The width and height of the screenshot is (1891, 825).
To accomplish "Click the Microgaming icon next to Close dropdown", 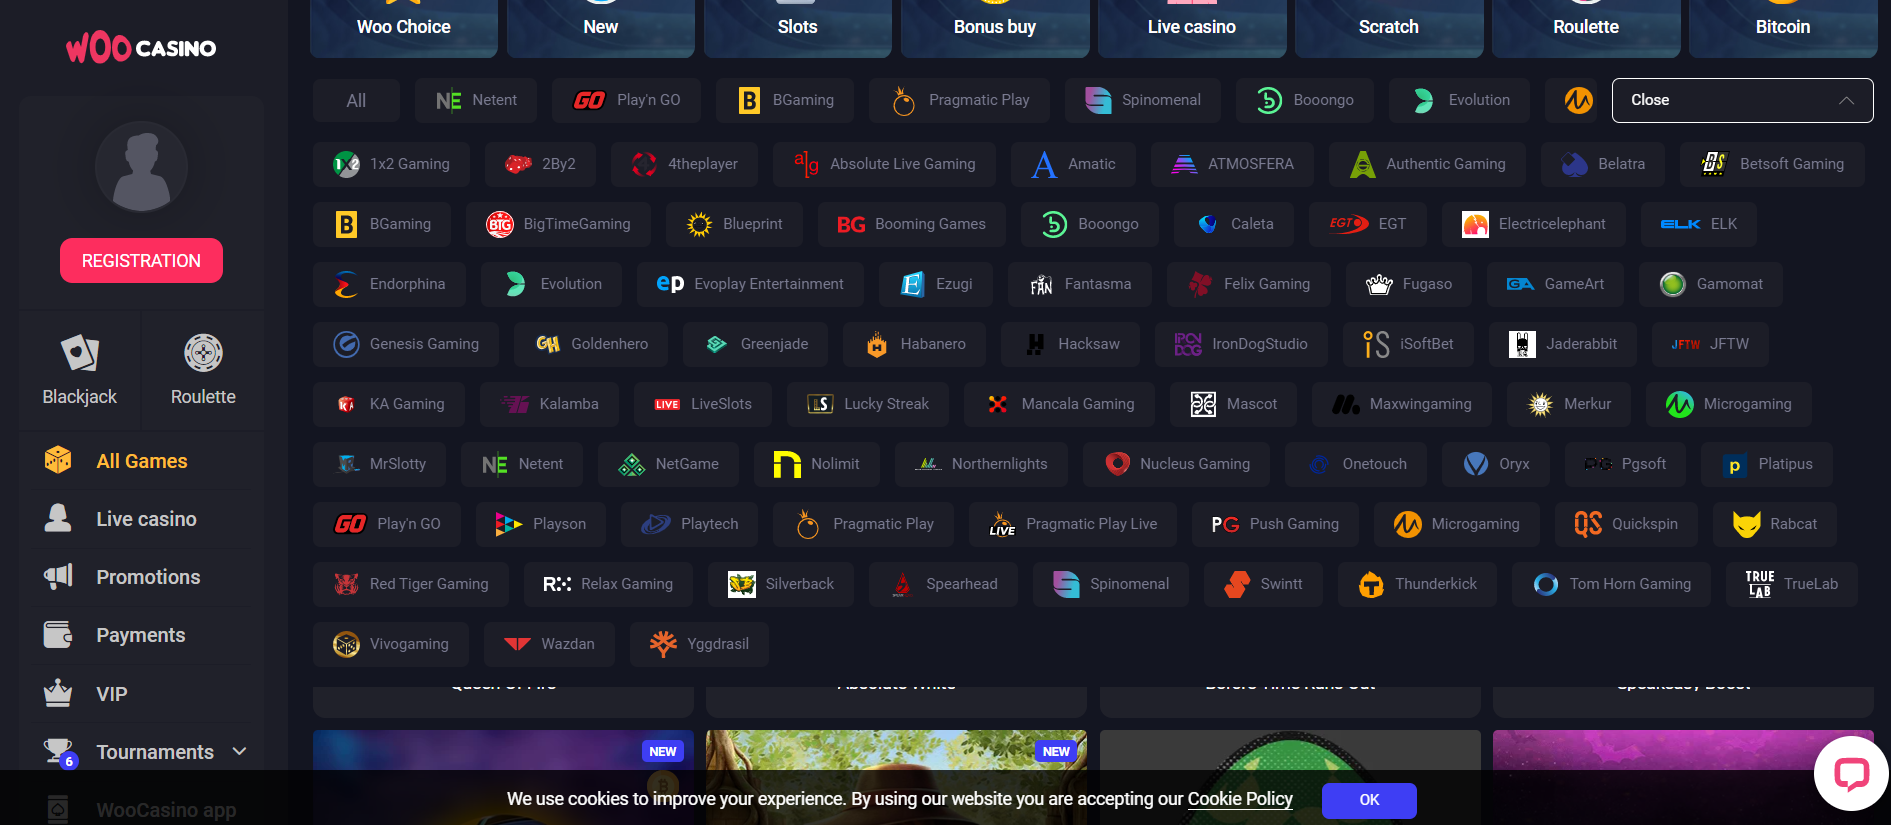I will point(1578,100).
